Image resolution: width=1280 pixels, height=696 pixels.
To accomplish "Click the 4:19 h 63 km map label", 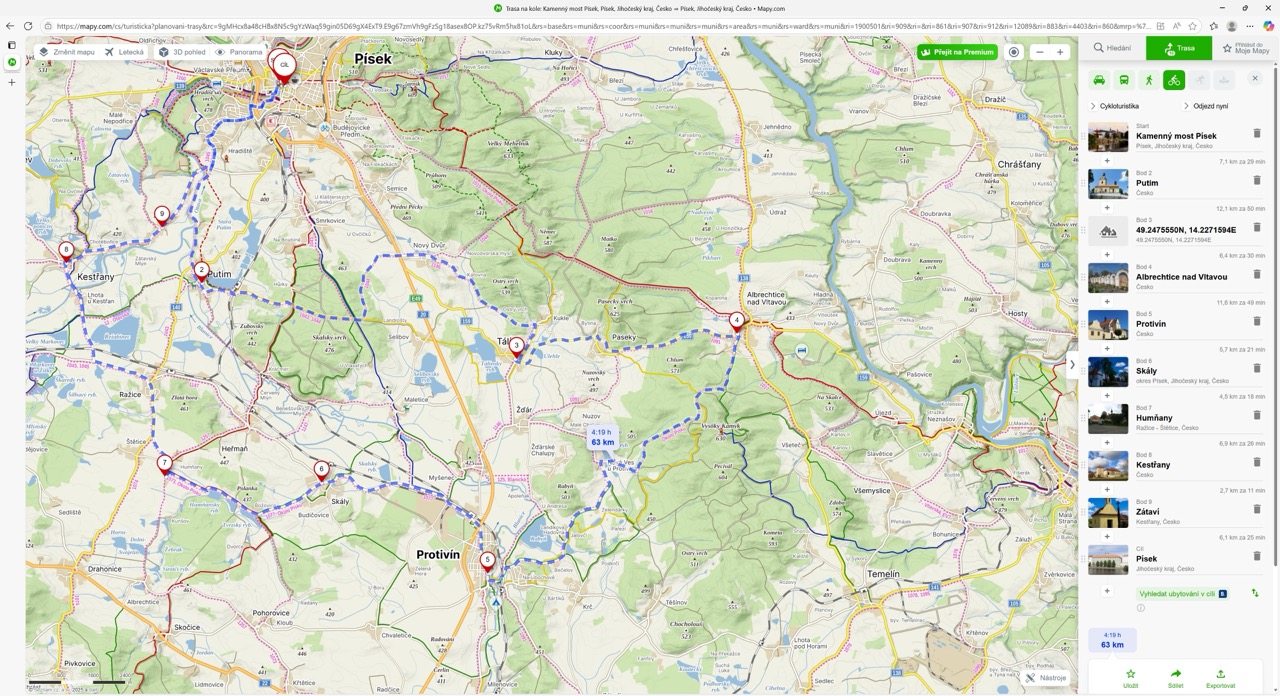I will coord(602,437).
